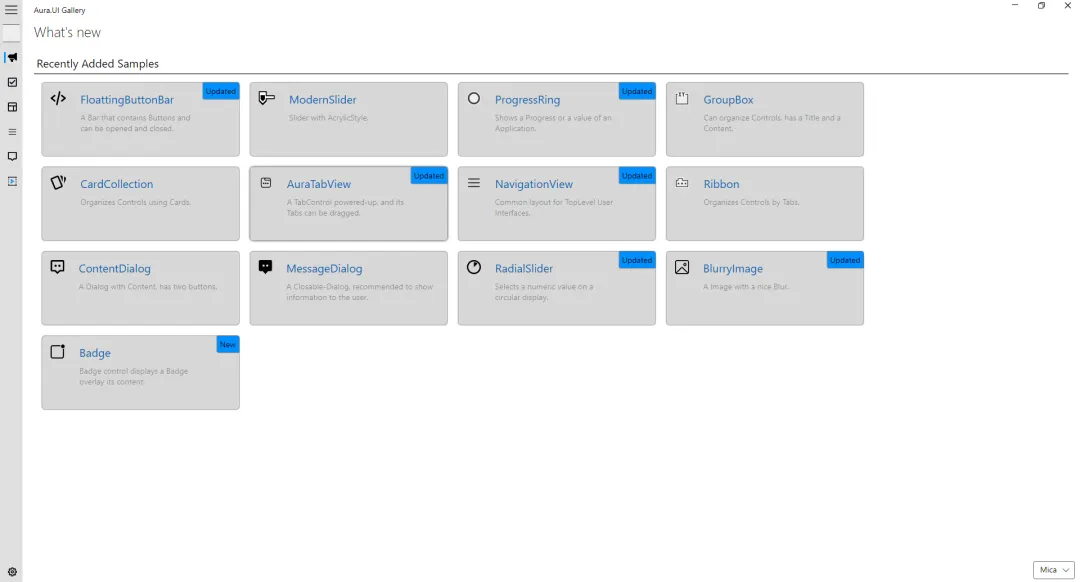The height and width of the screenshot is (582, 1080).
Task: Click the MessageDialog filled bubble icon
Action: pos(265,267)
